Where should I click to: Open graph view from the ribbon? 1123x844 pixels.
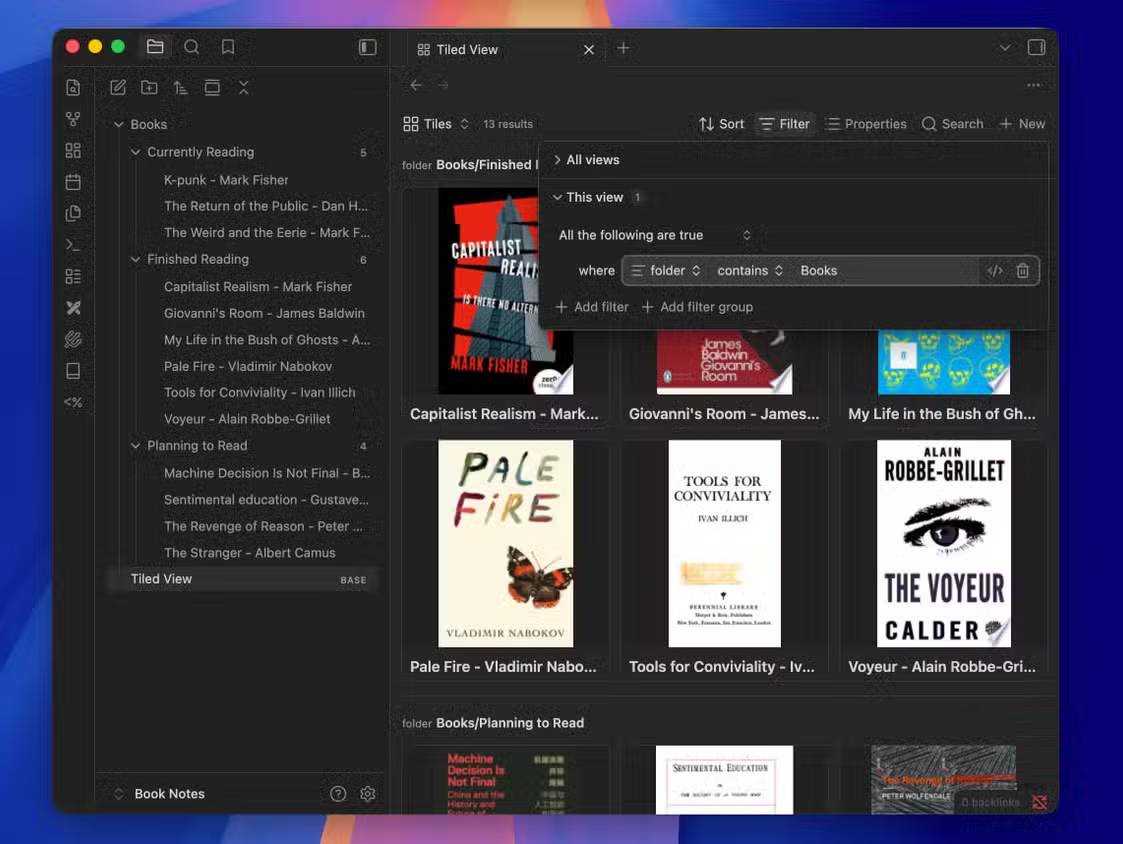(x=73, y=119)
